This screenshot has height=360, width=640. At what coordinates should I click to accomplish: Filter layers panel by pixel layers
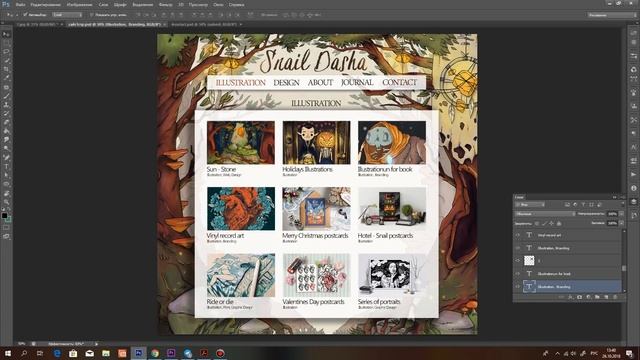[567, 204]
